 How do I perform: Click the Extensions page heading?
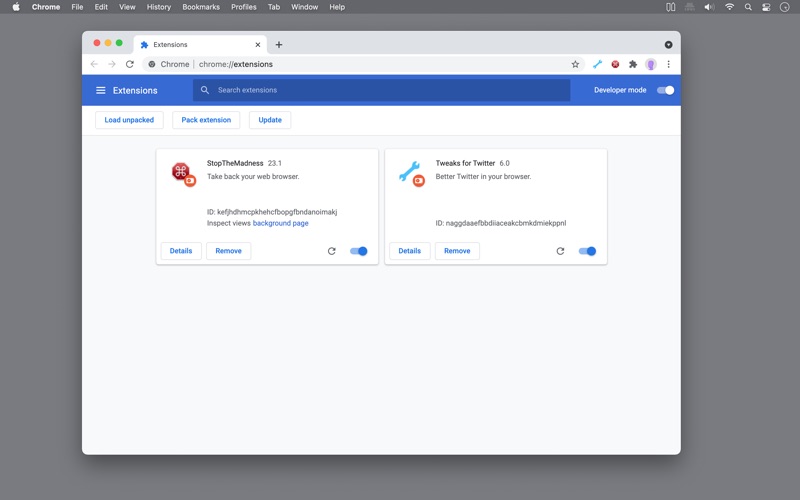coord(135,90)
